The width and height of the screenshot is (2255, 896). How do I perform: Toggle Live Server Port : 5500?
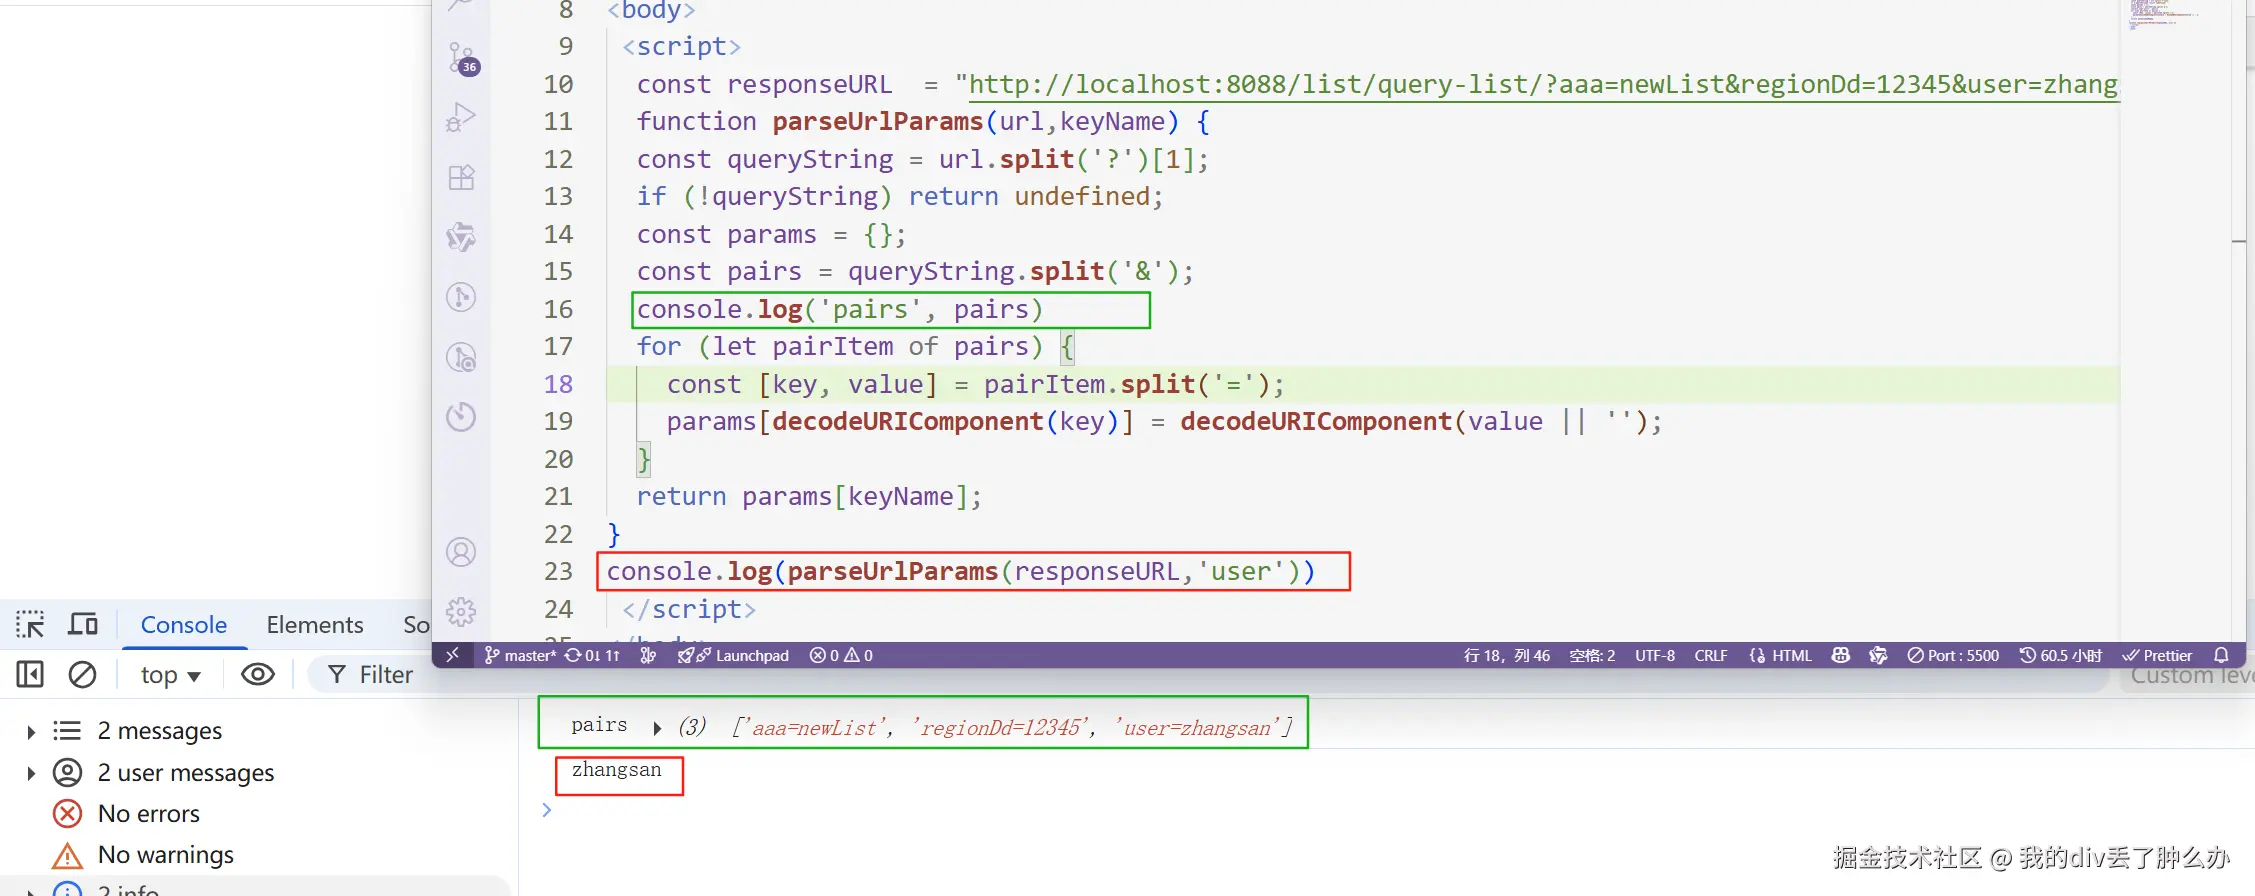tap(1953, 655)
